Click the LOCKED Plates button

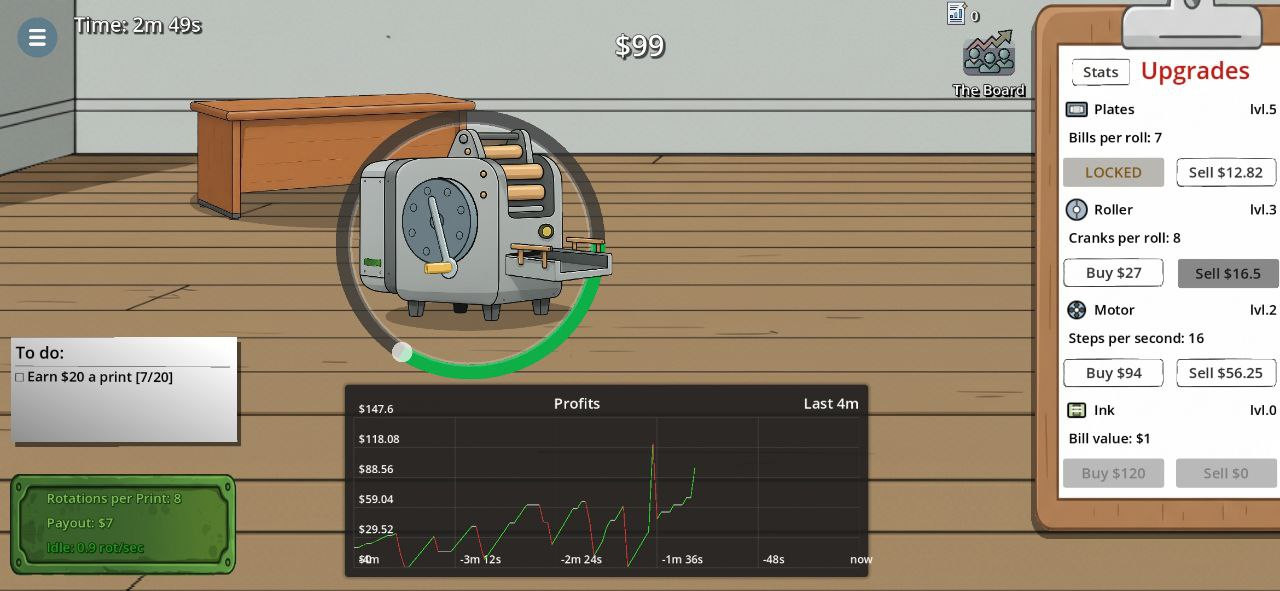[x=1113, y=172]
